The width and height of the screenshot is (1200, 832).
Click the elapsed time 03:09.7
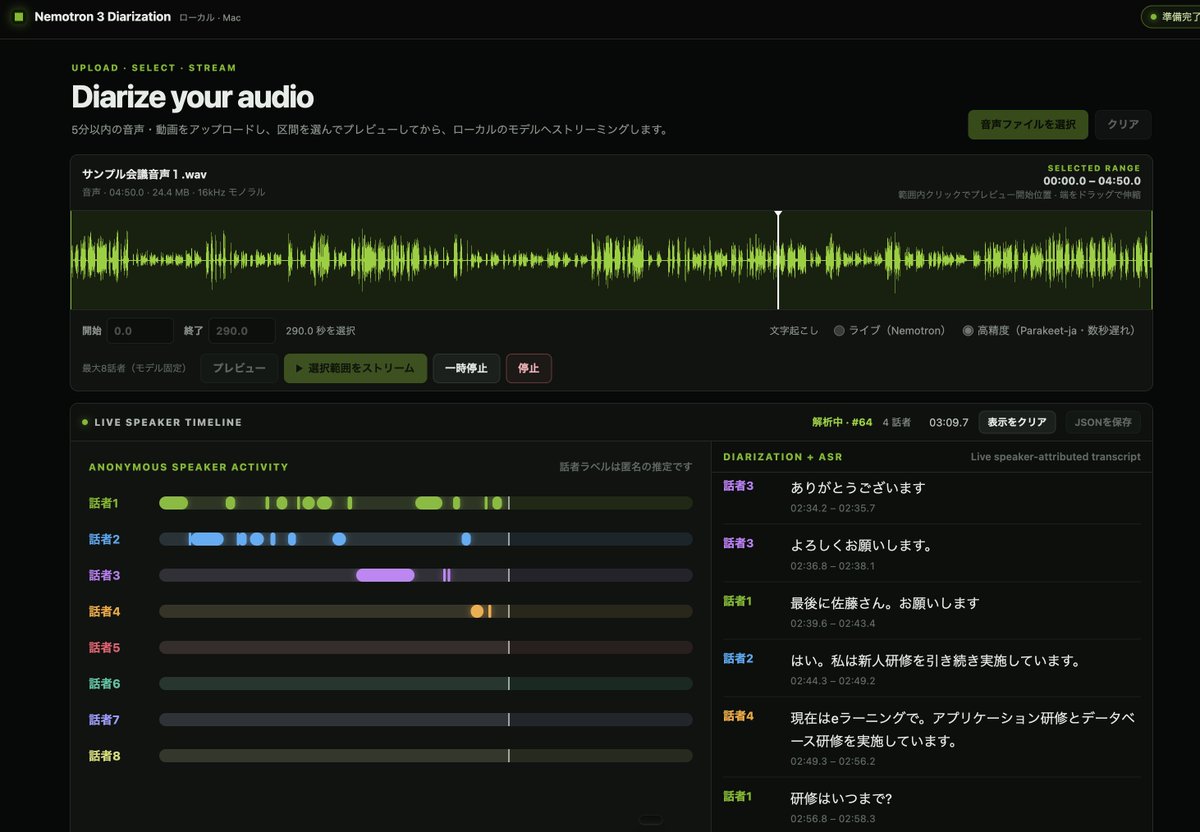(948, 422)
